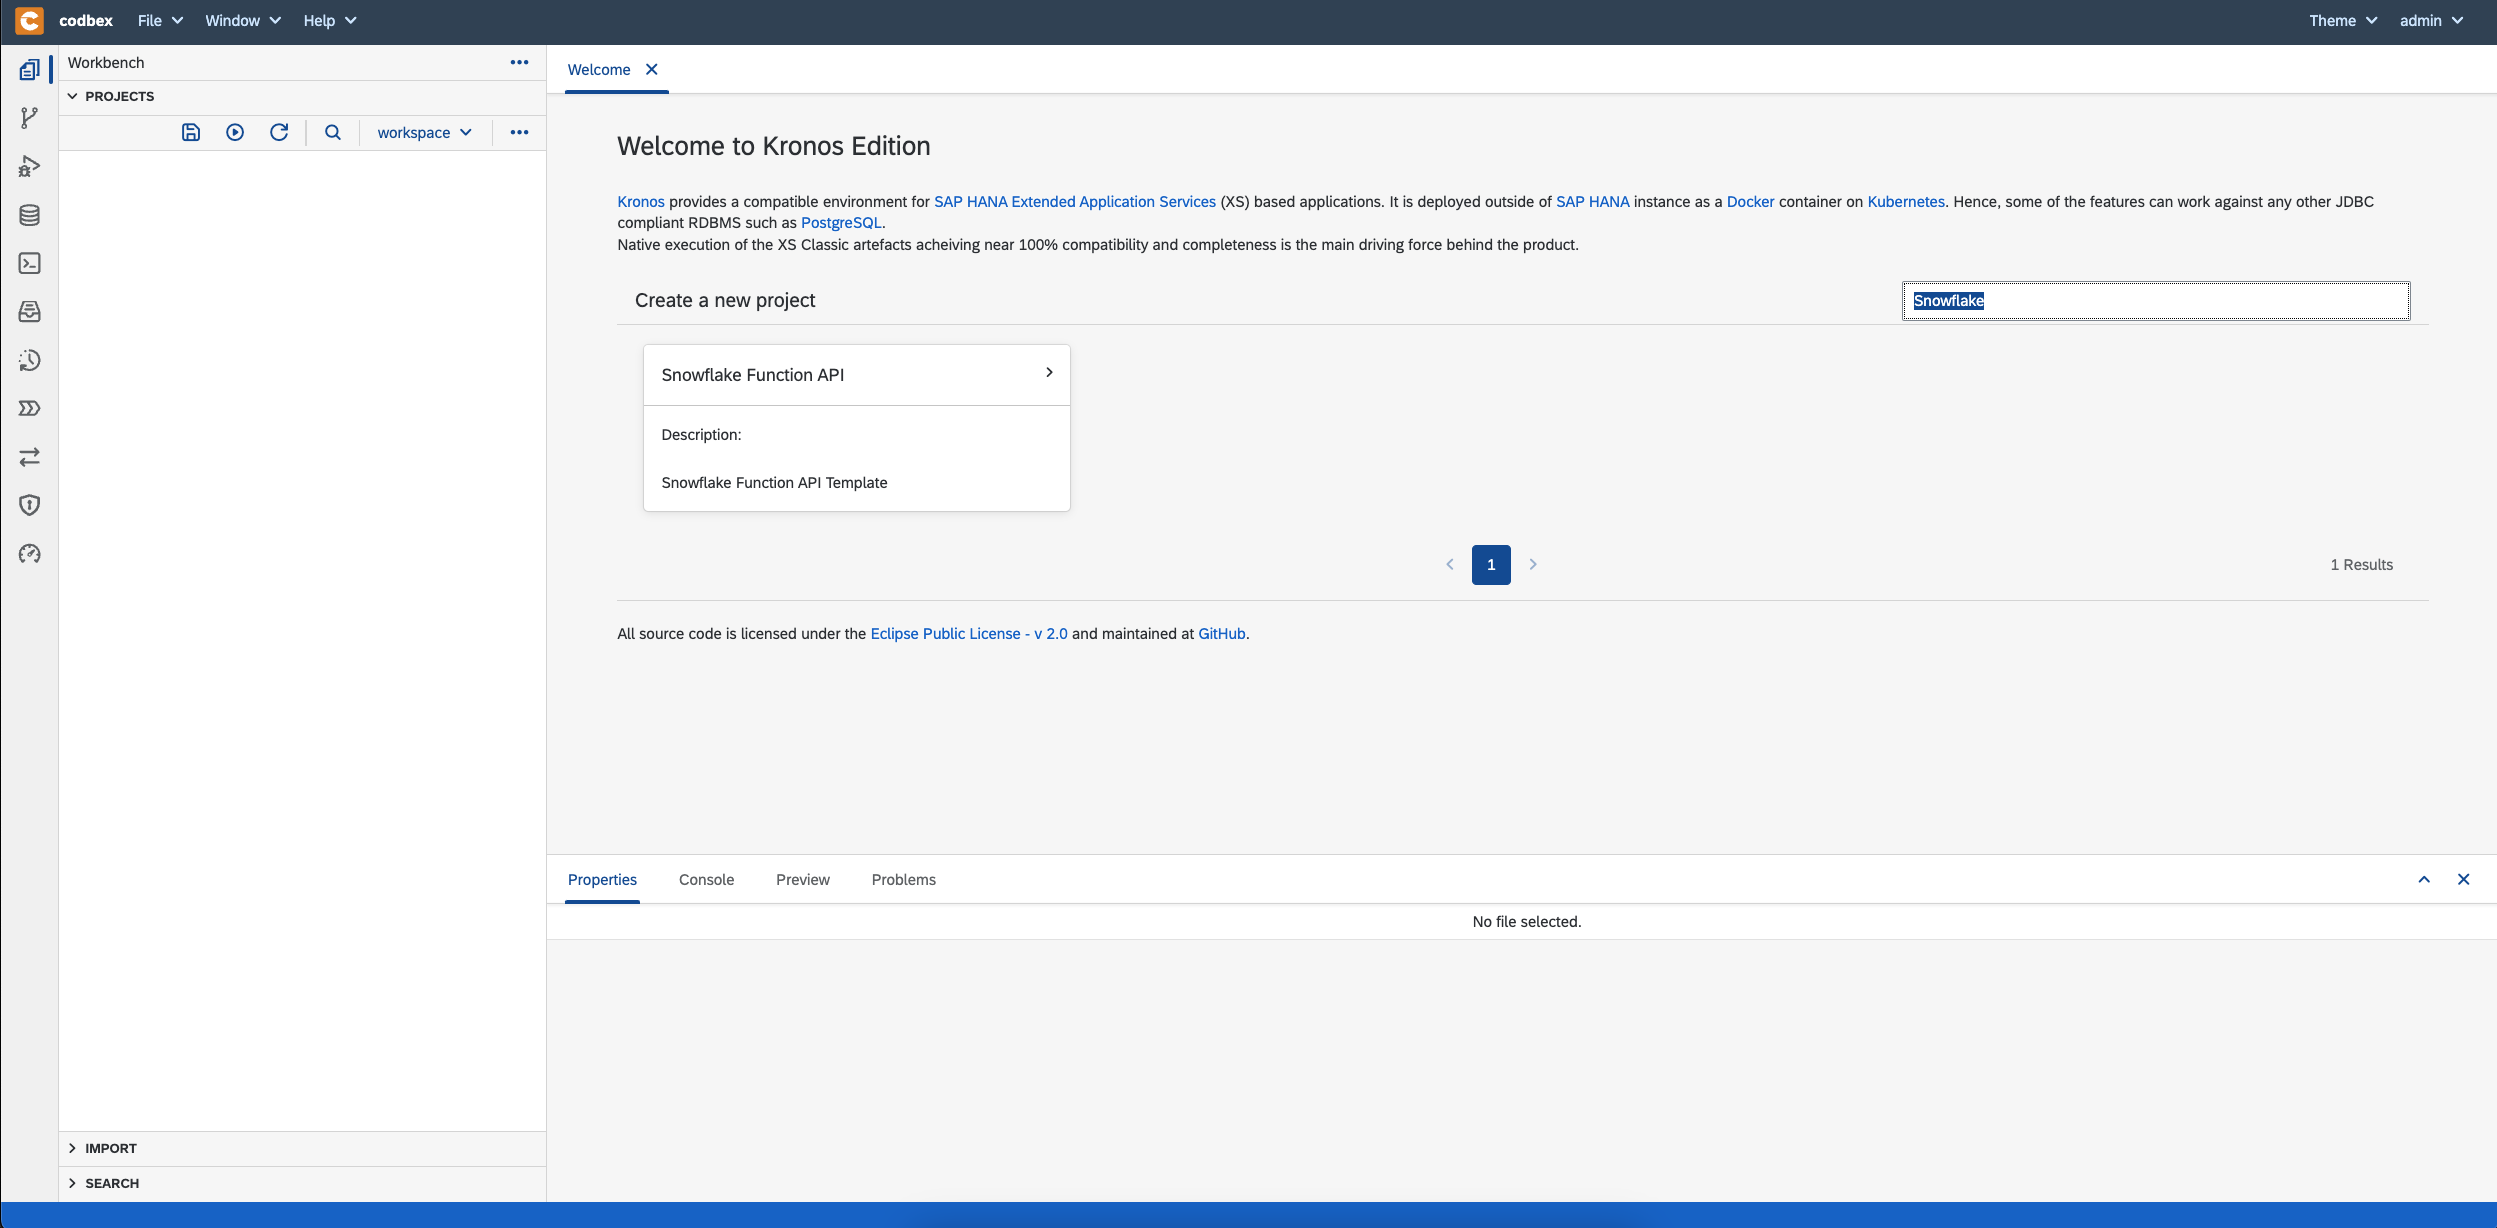Image resolution: width=2497 pixels, height=1228 pixels.
Task: Open the Terminal perspective sidebar icon
Action: click(x=30, y=263)
